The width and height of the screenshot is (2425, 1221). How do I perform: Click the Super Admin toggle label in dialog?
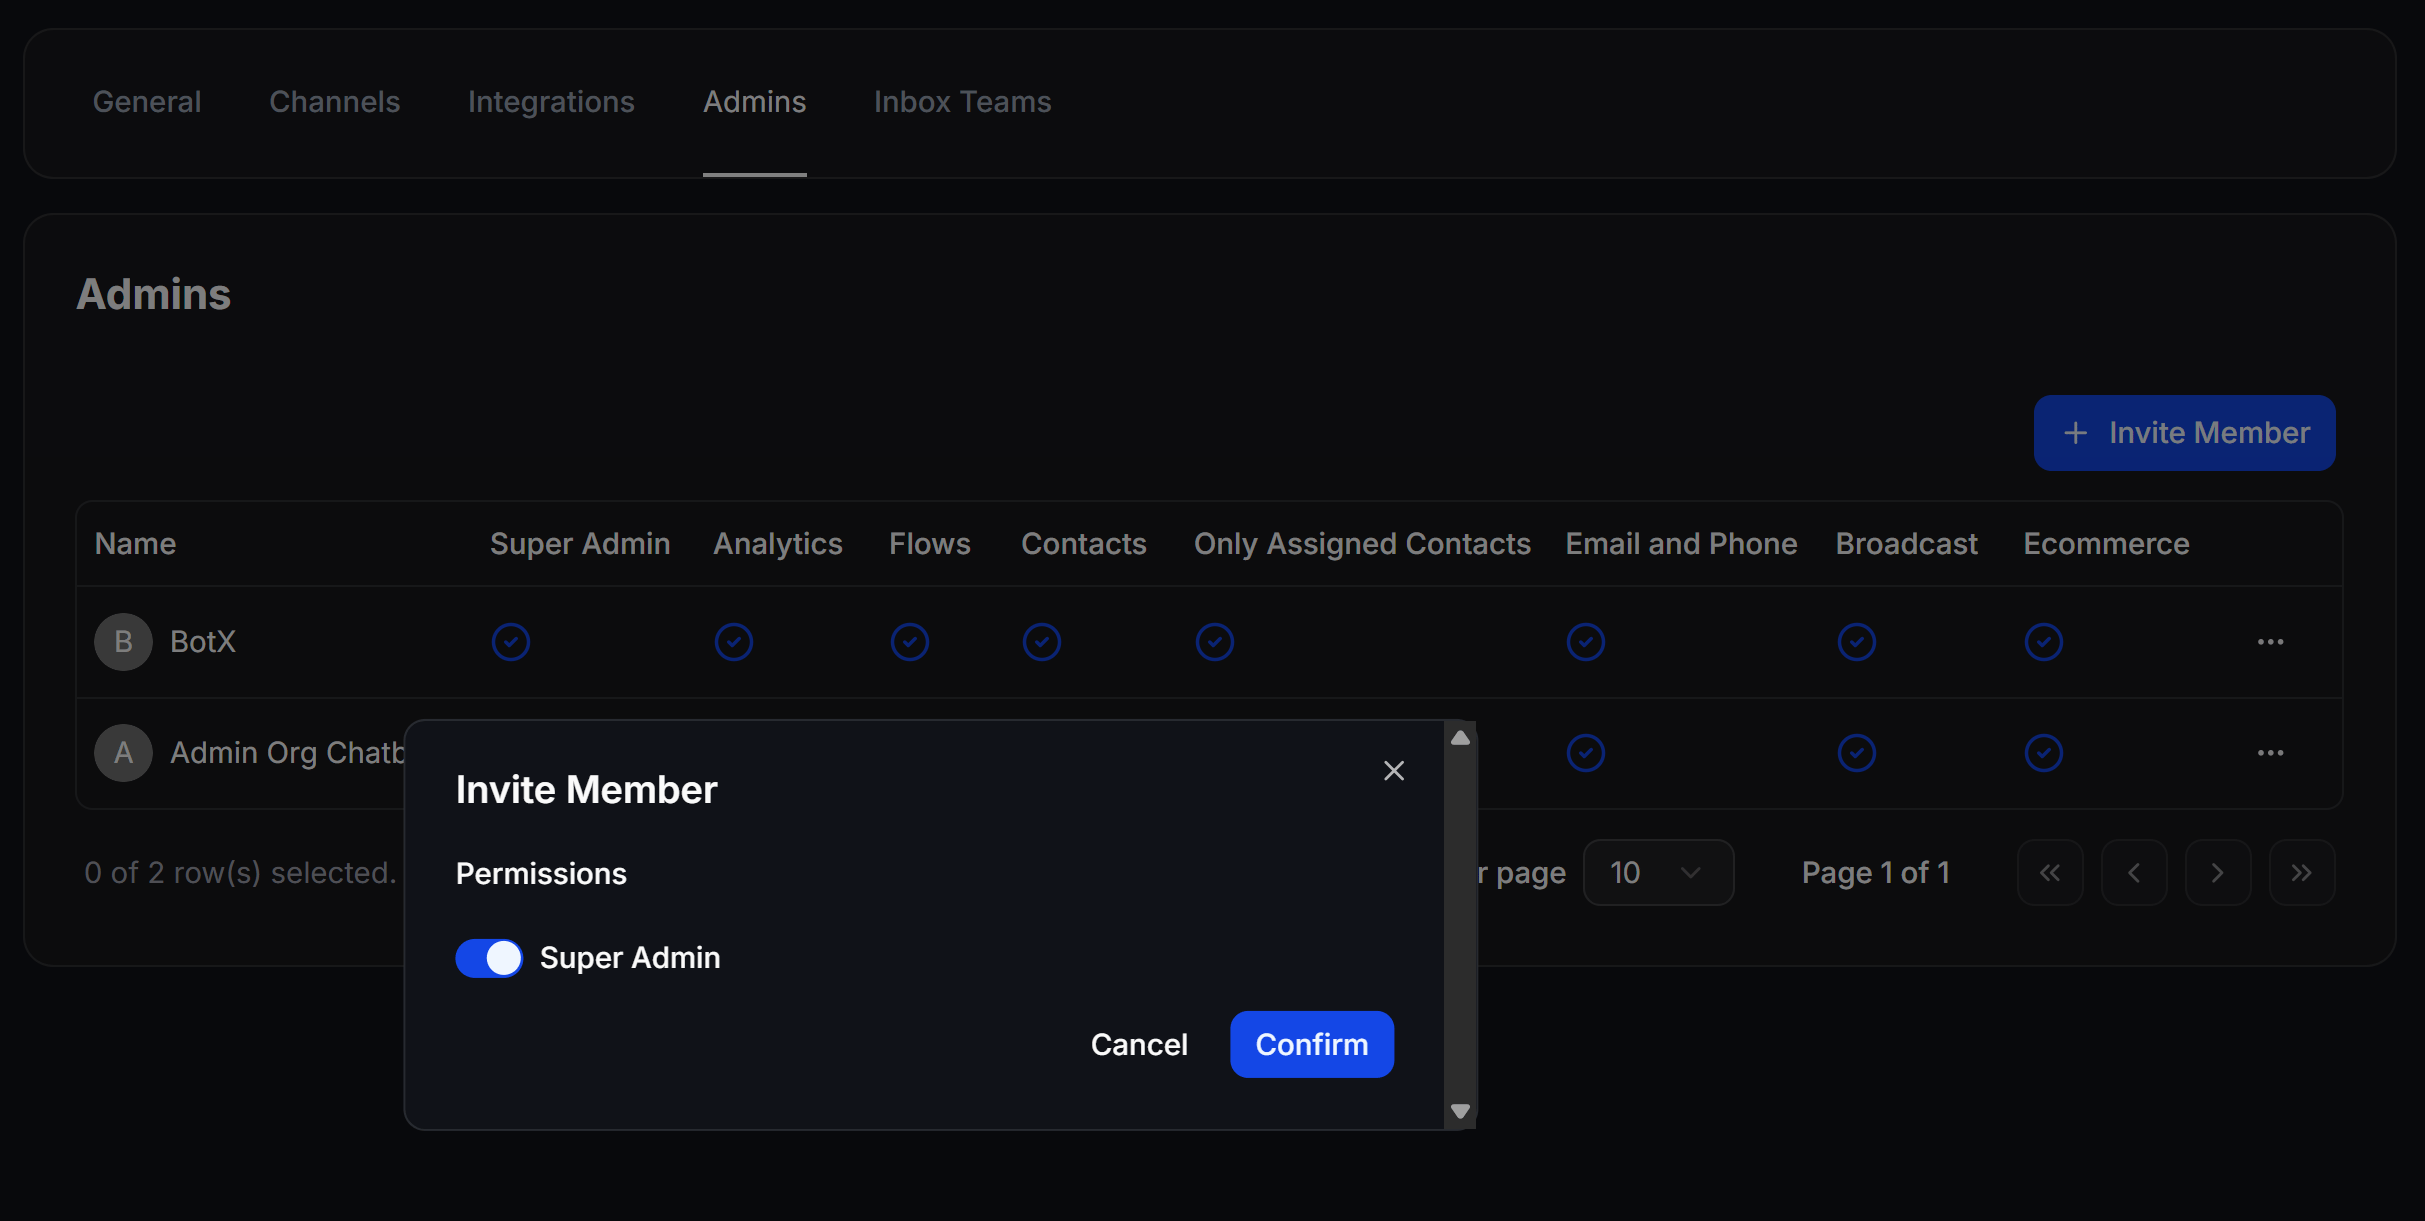[x=630, y=958]
